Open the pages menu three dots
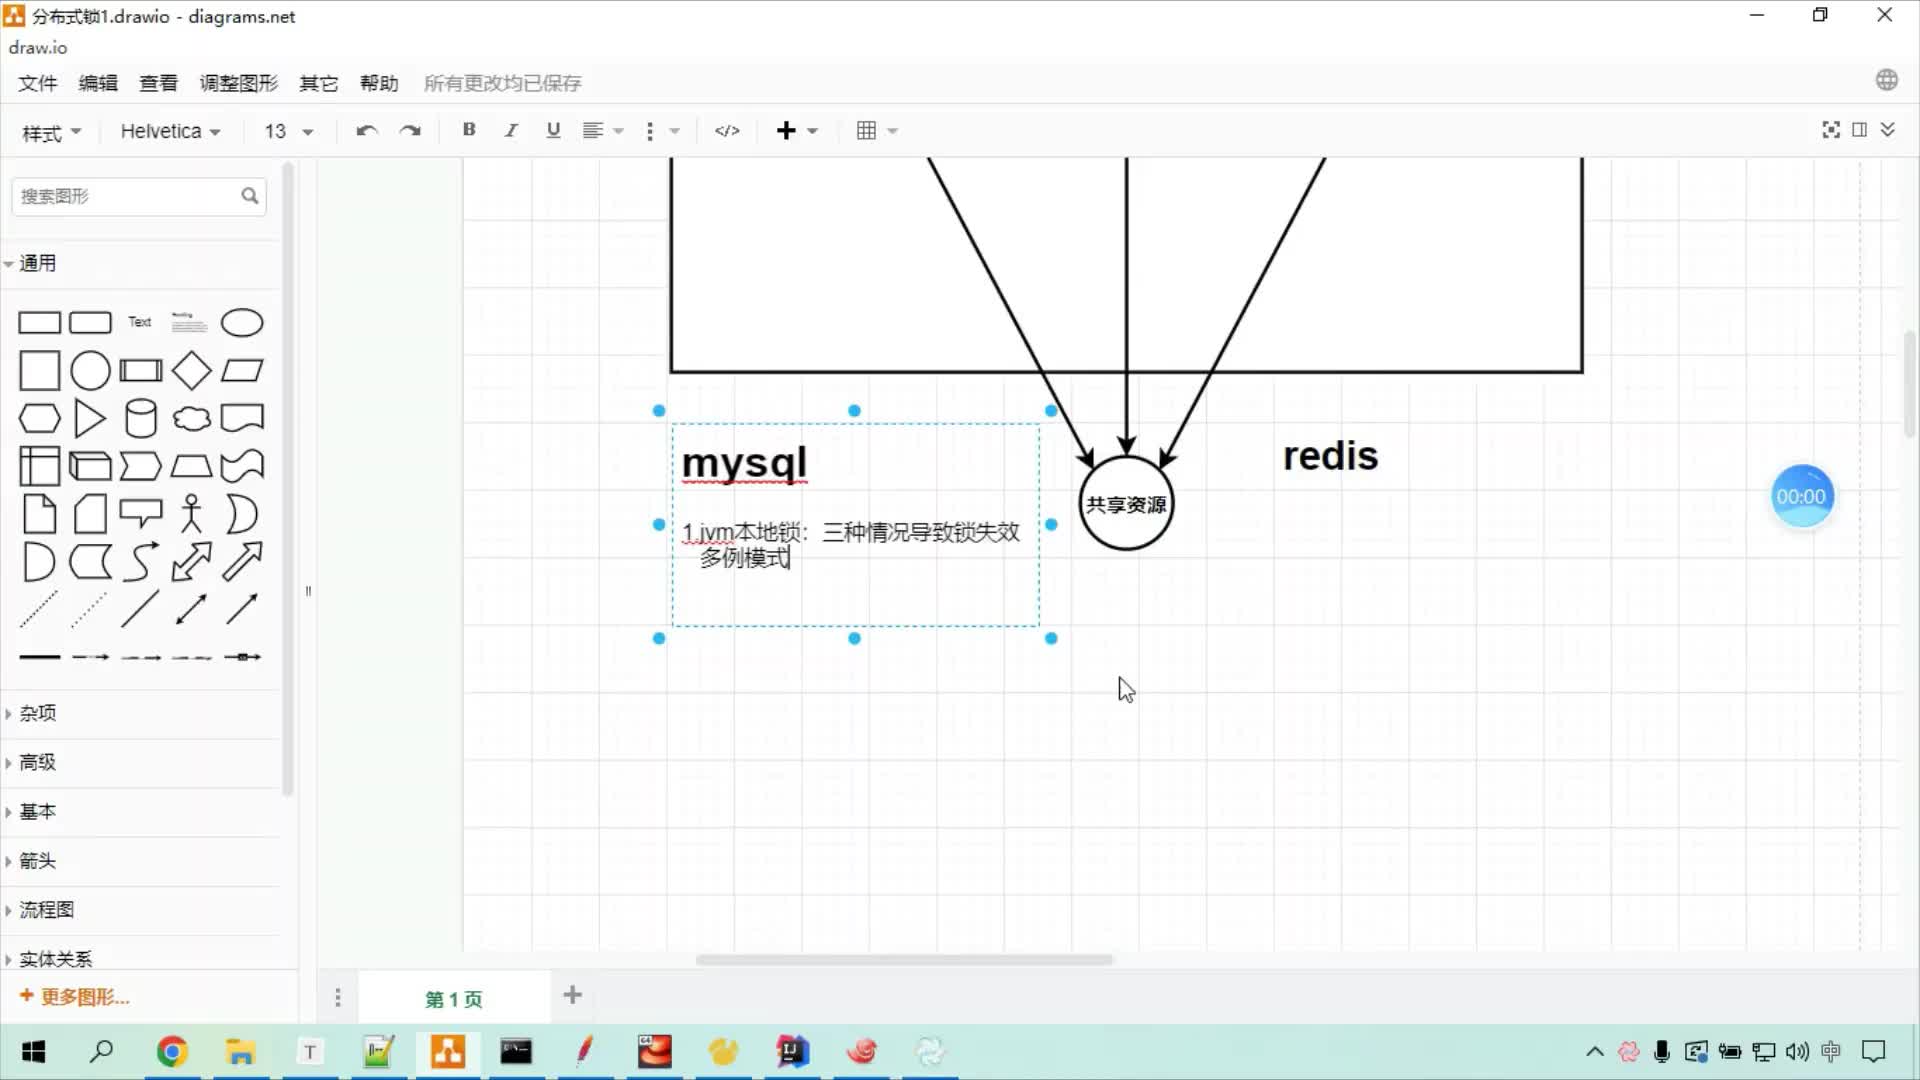Screen dimensions: 1920x1080 pos(338,998)
